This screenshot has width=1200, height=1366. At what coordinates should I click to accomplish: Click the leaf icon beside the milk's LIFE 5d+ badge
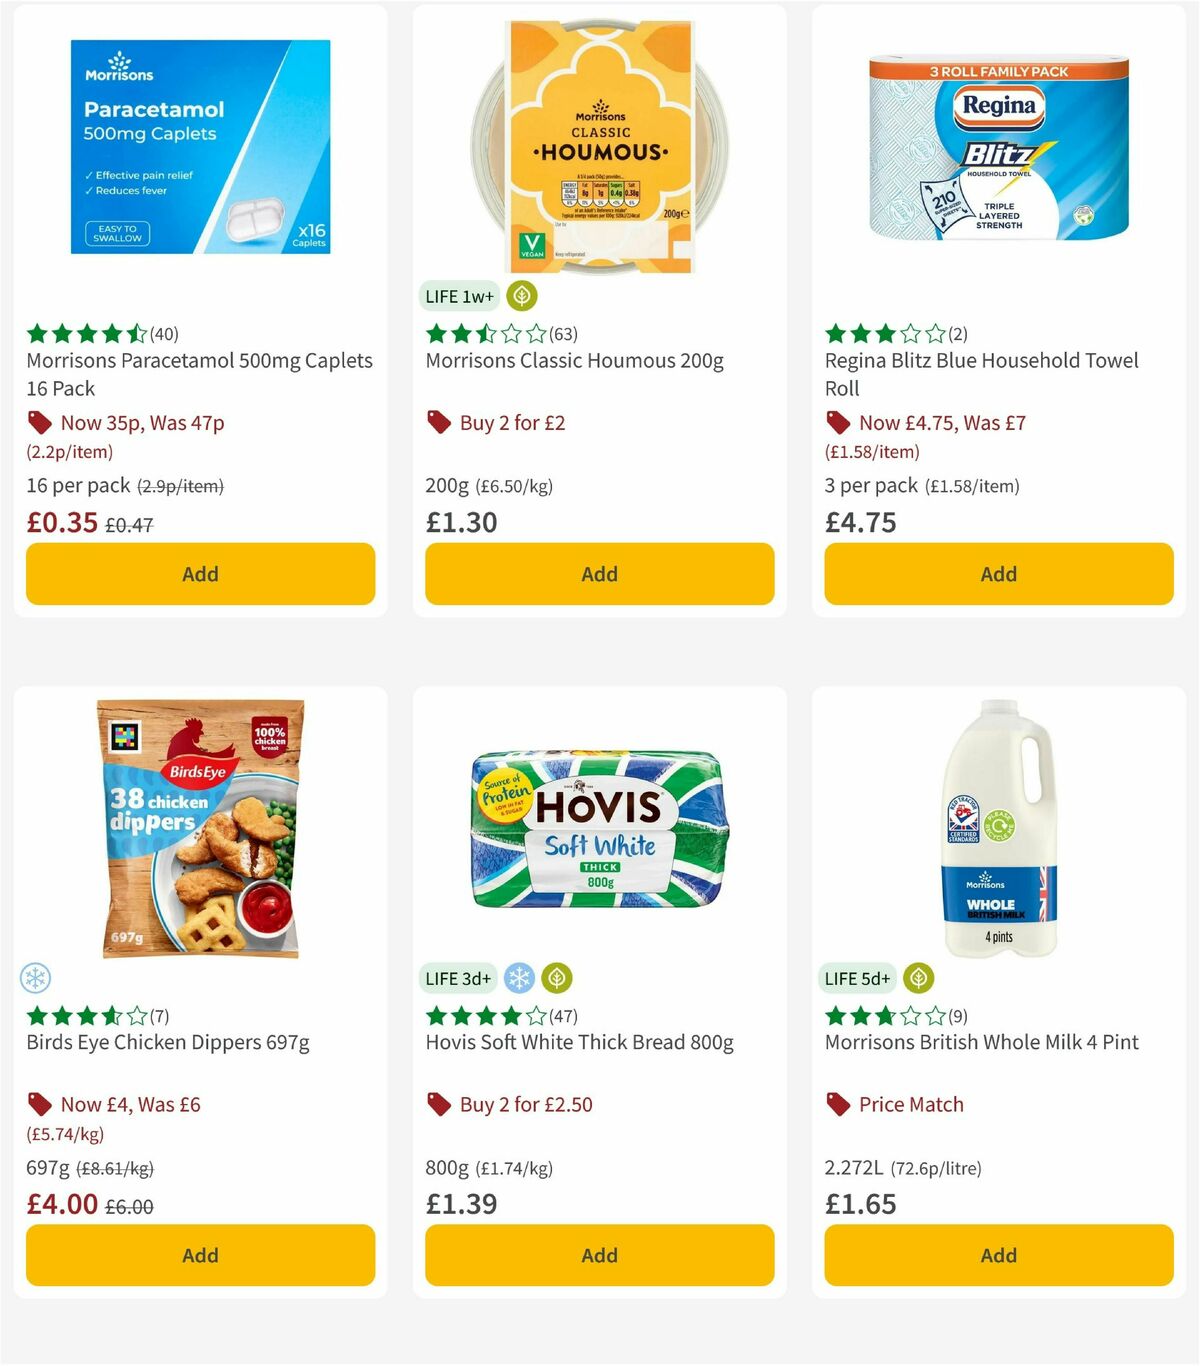click(917, 978)
